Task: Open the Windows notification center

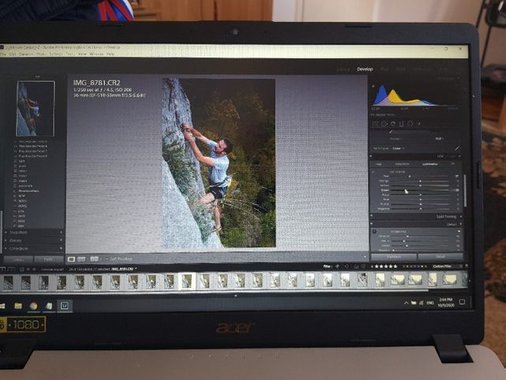Action: pos(462,302)
